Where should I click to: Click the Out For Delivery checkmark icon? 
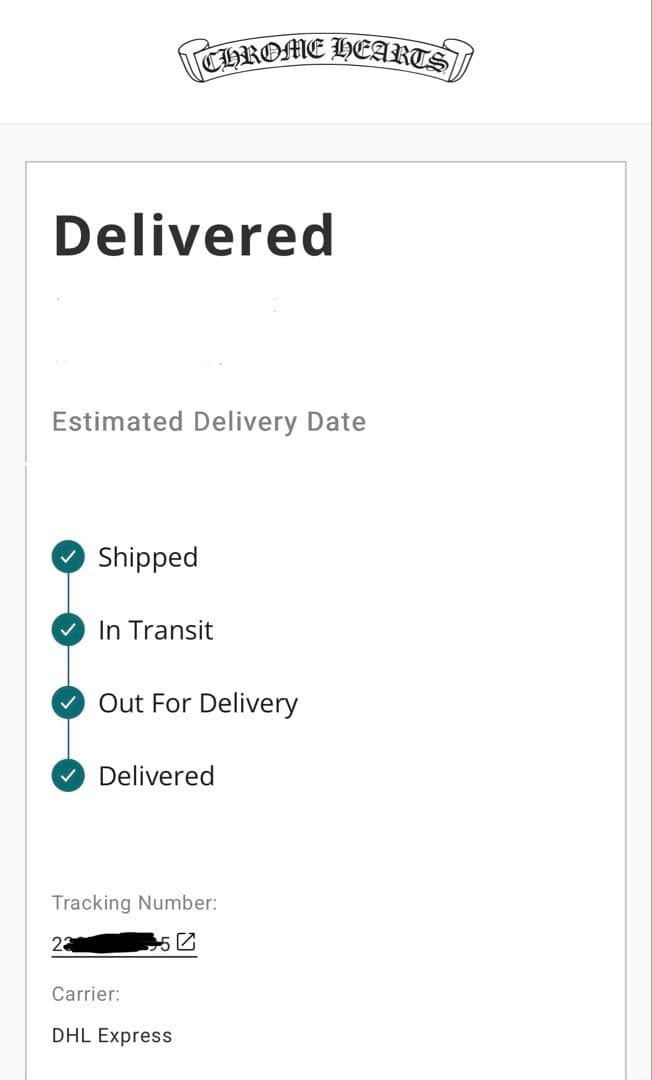(68, 703)
